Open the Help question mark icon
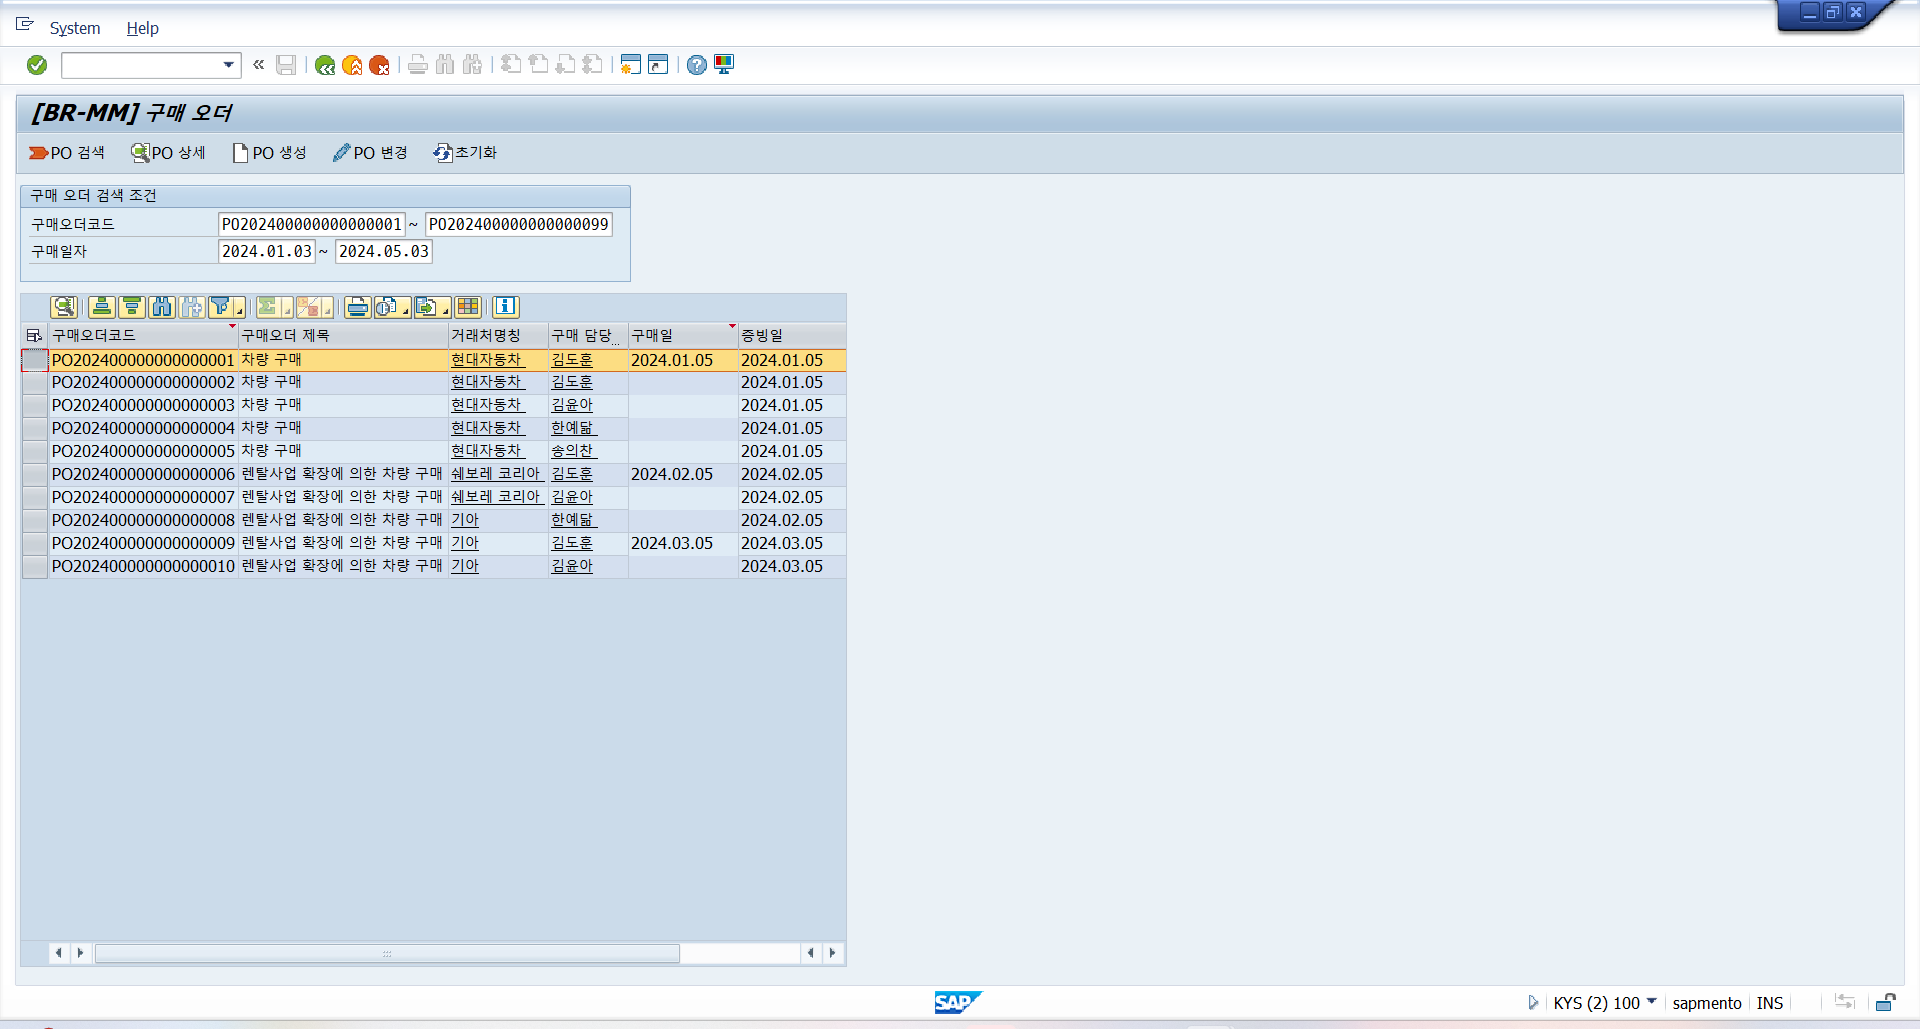This screenshot has height=1029, width=1920. pyautogui.click(x=697, y=65)
